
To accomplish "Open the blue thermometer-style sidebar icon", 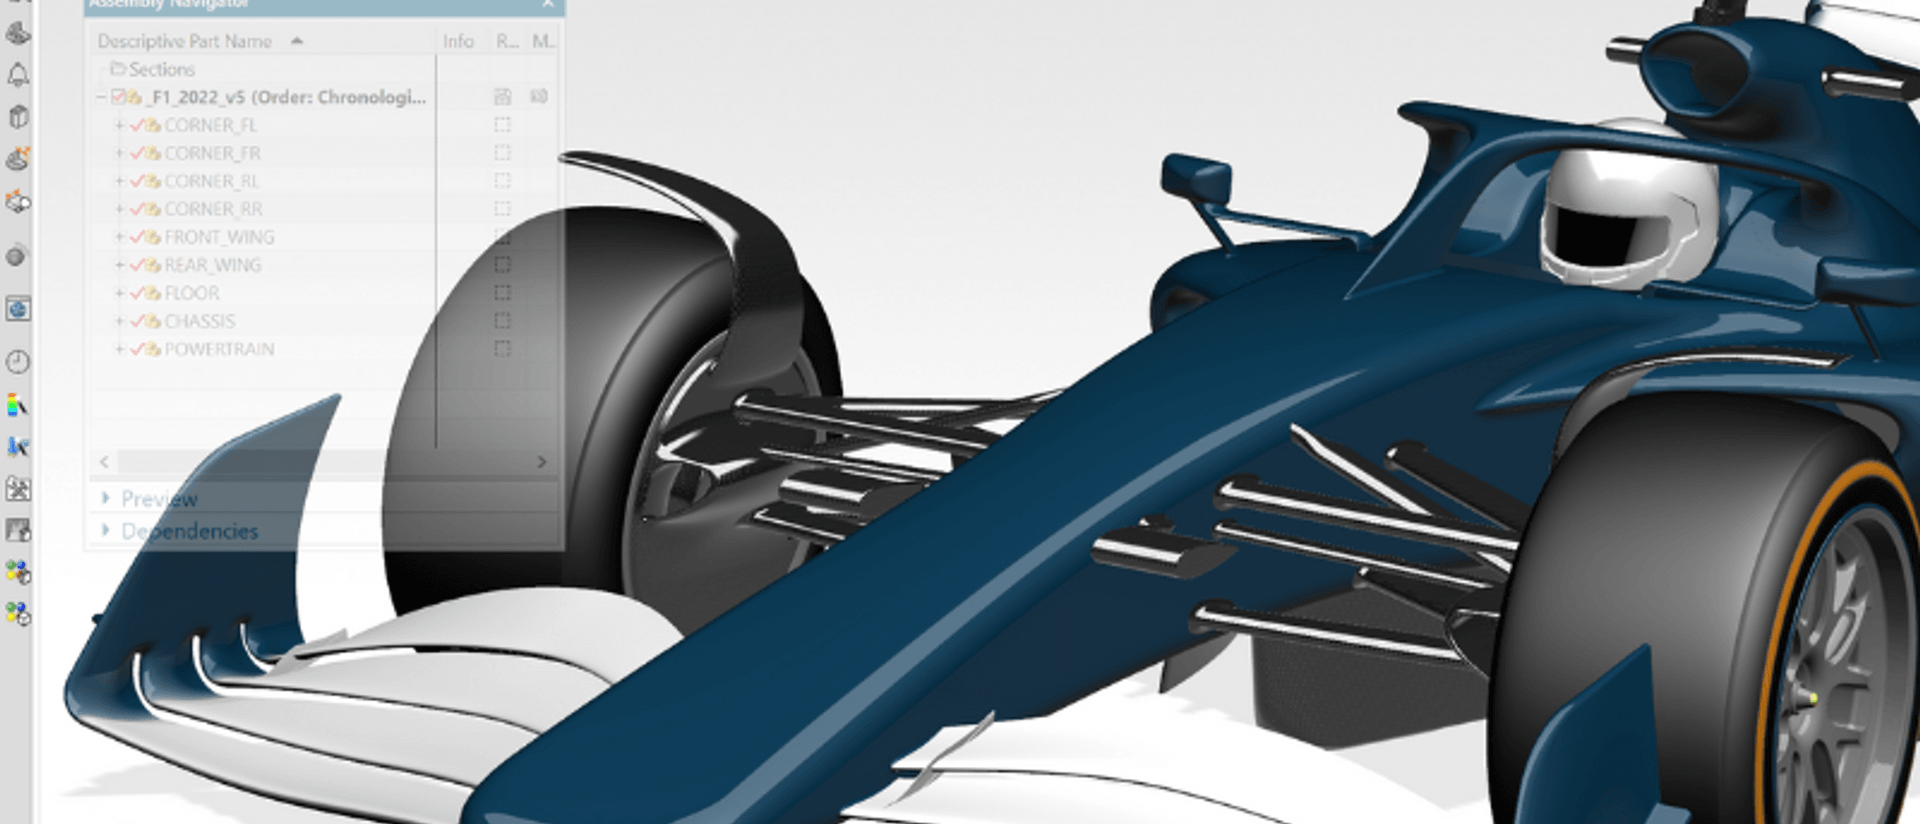I will (18, 447).
